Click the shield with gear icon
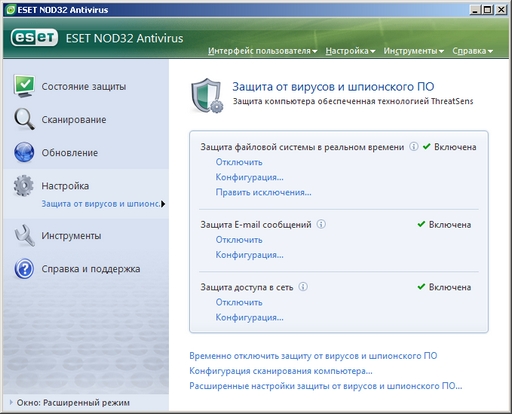This screenshot has width=512, height=414. 207,96
